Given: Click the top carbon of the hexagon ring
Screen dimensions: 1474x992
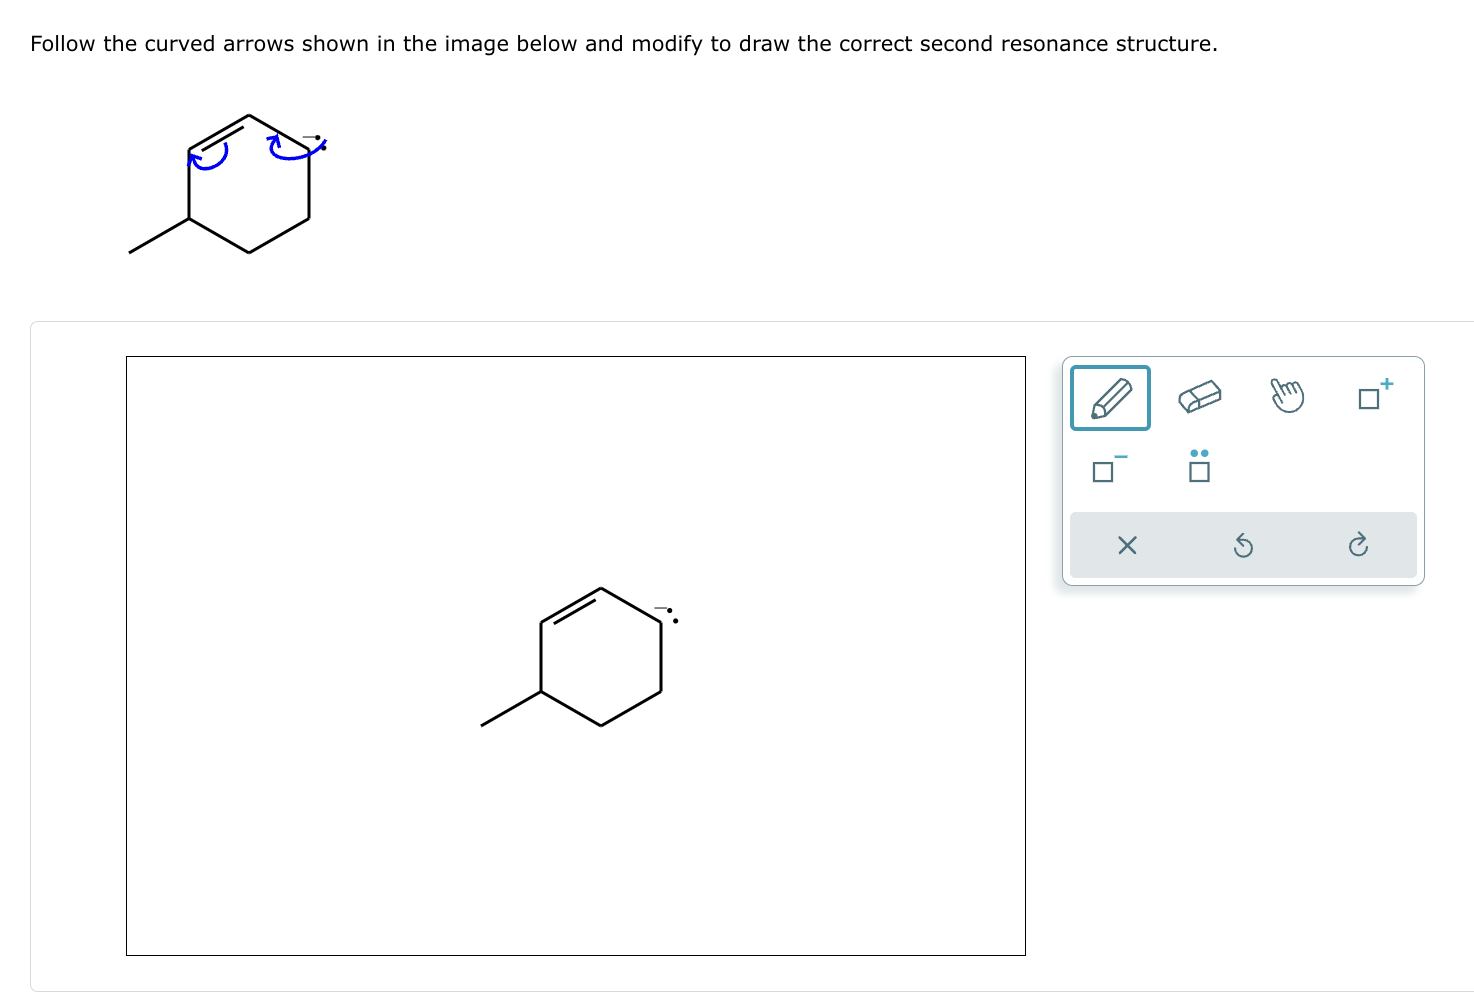Looking at the screenshot, I should 600,587.
